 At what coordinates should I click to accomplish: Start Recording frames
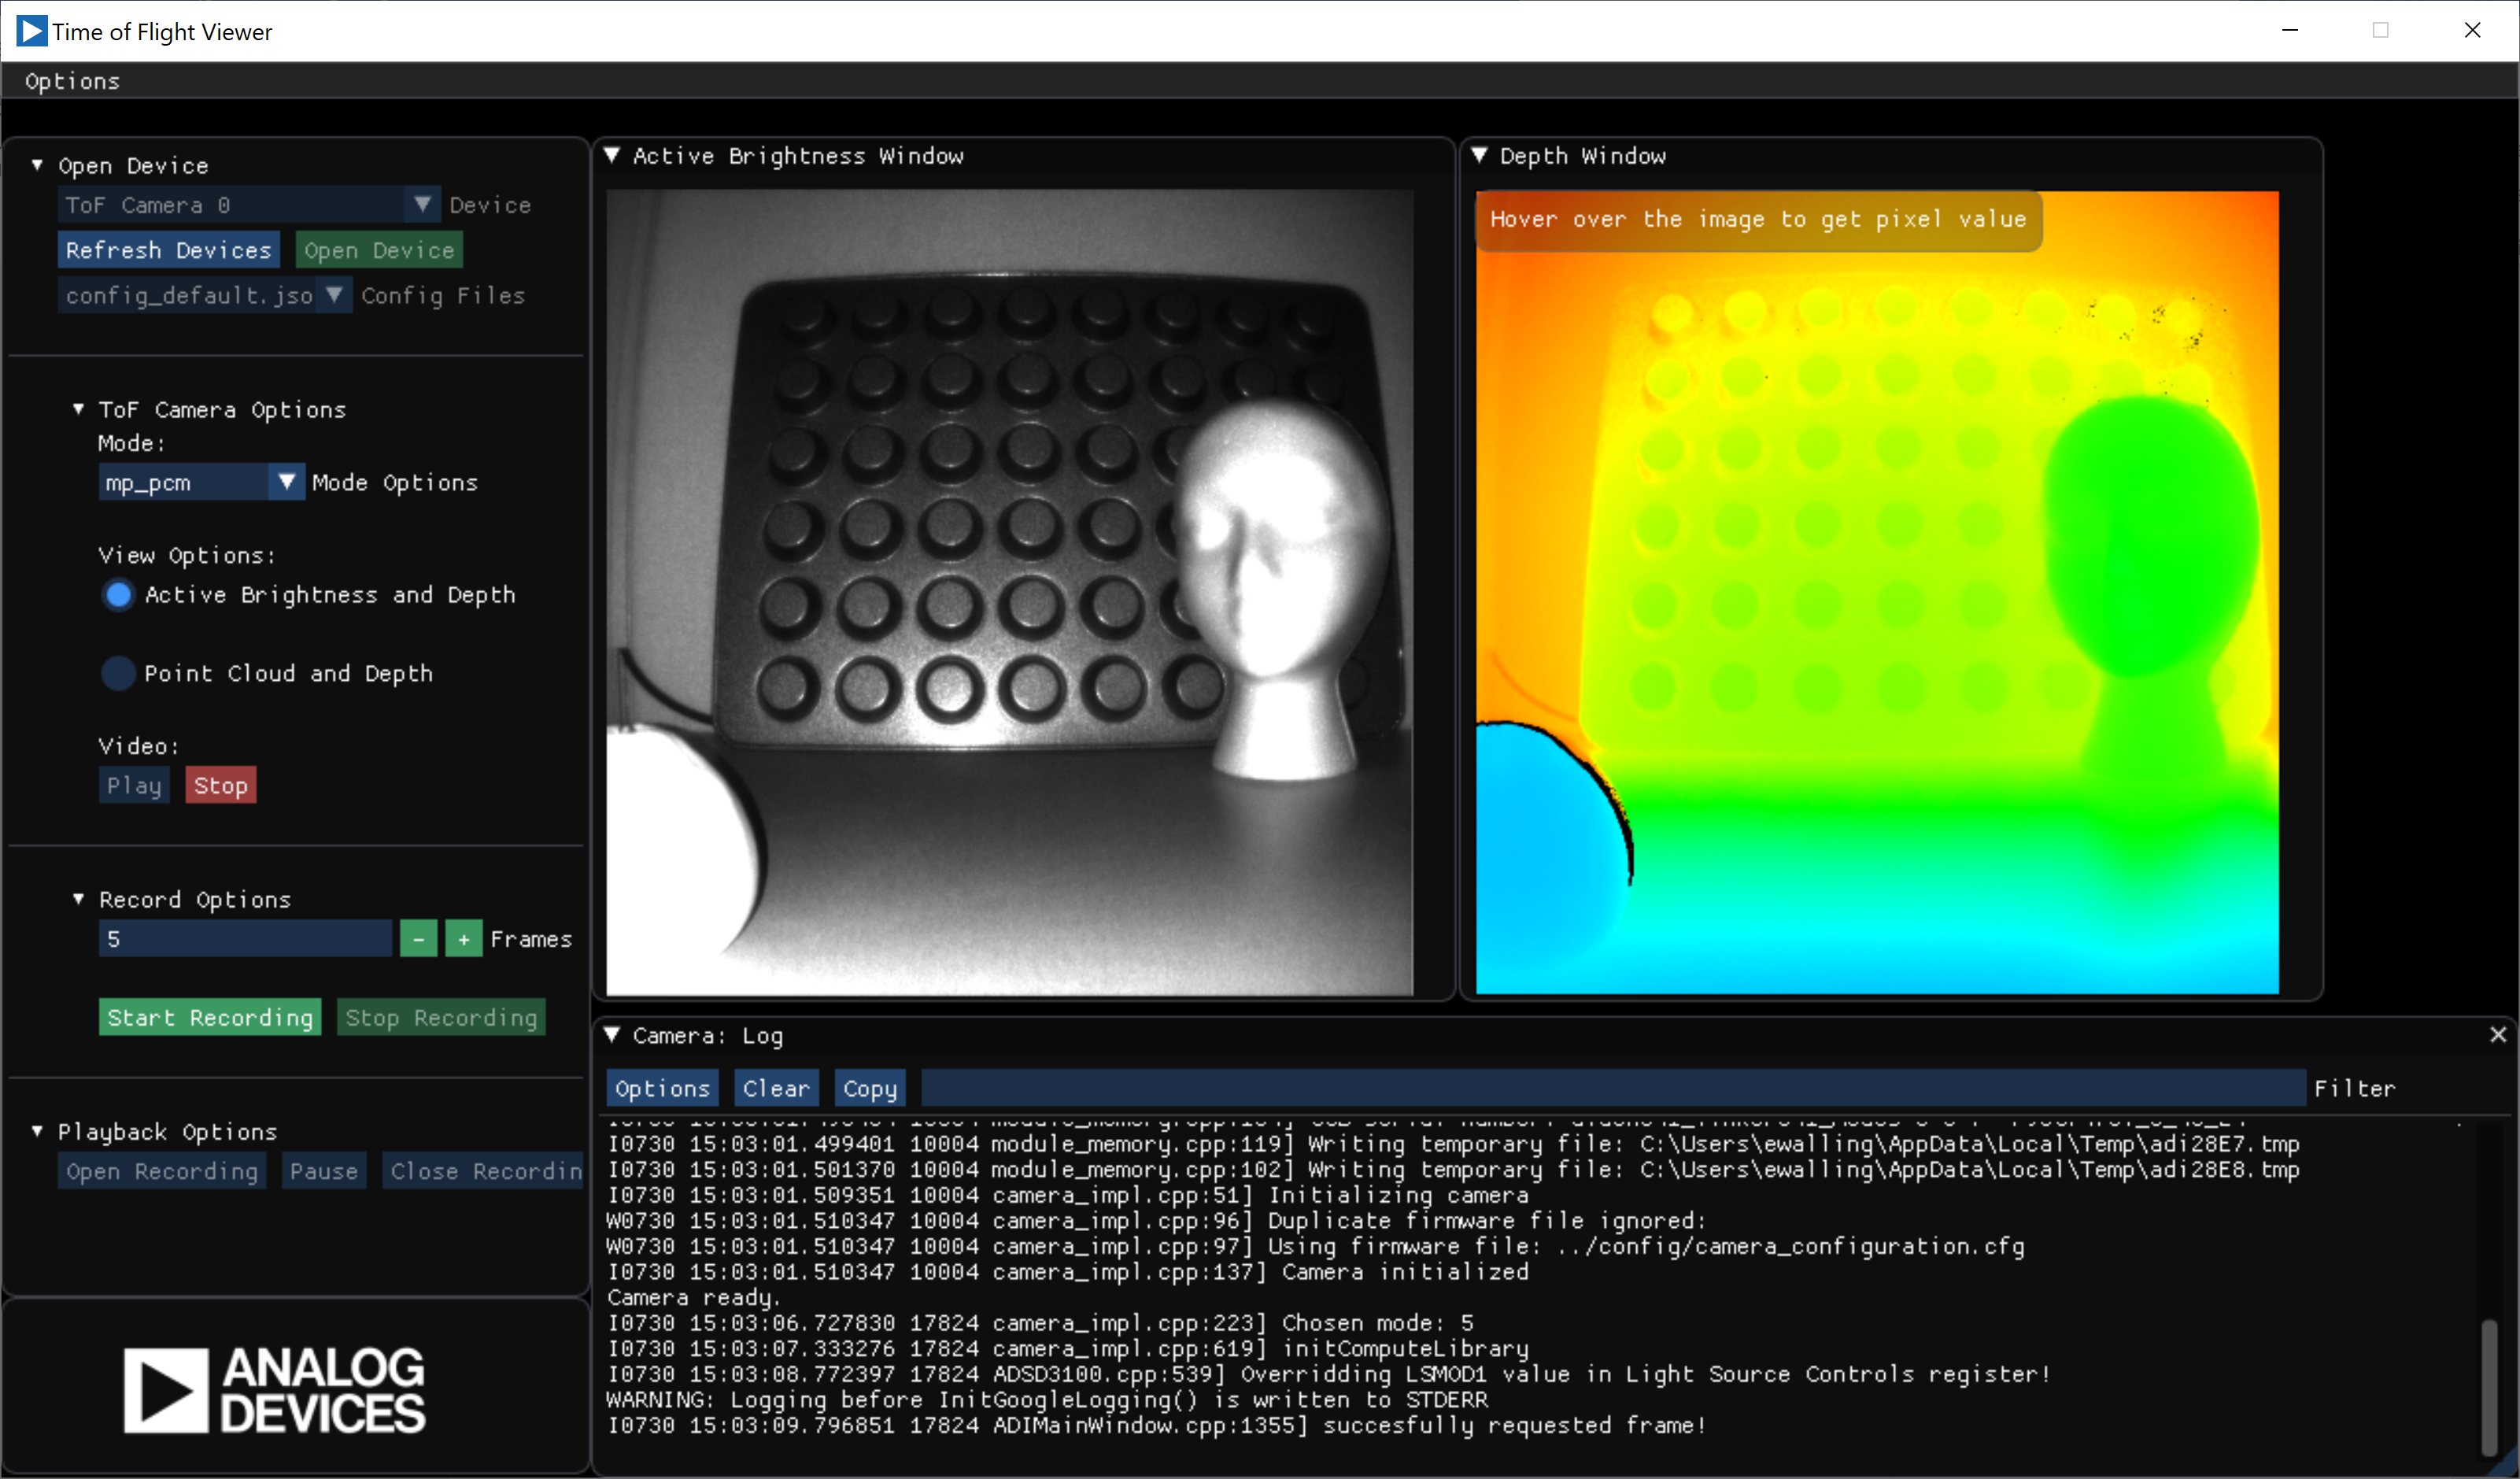(x=210, y=1017)
